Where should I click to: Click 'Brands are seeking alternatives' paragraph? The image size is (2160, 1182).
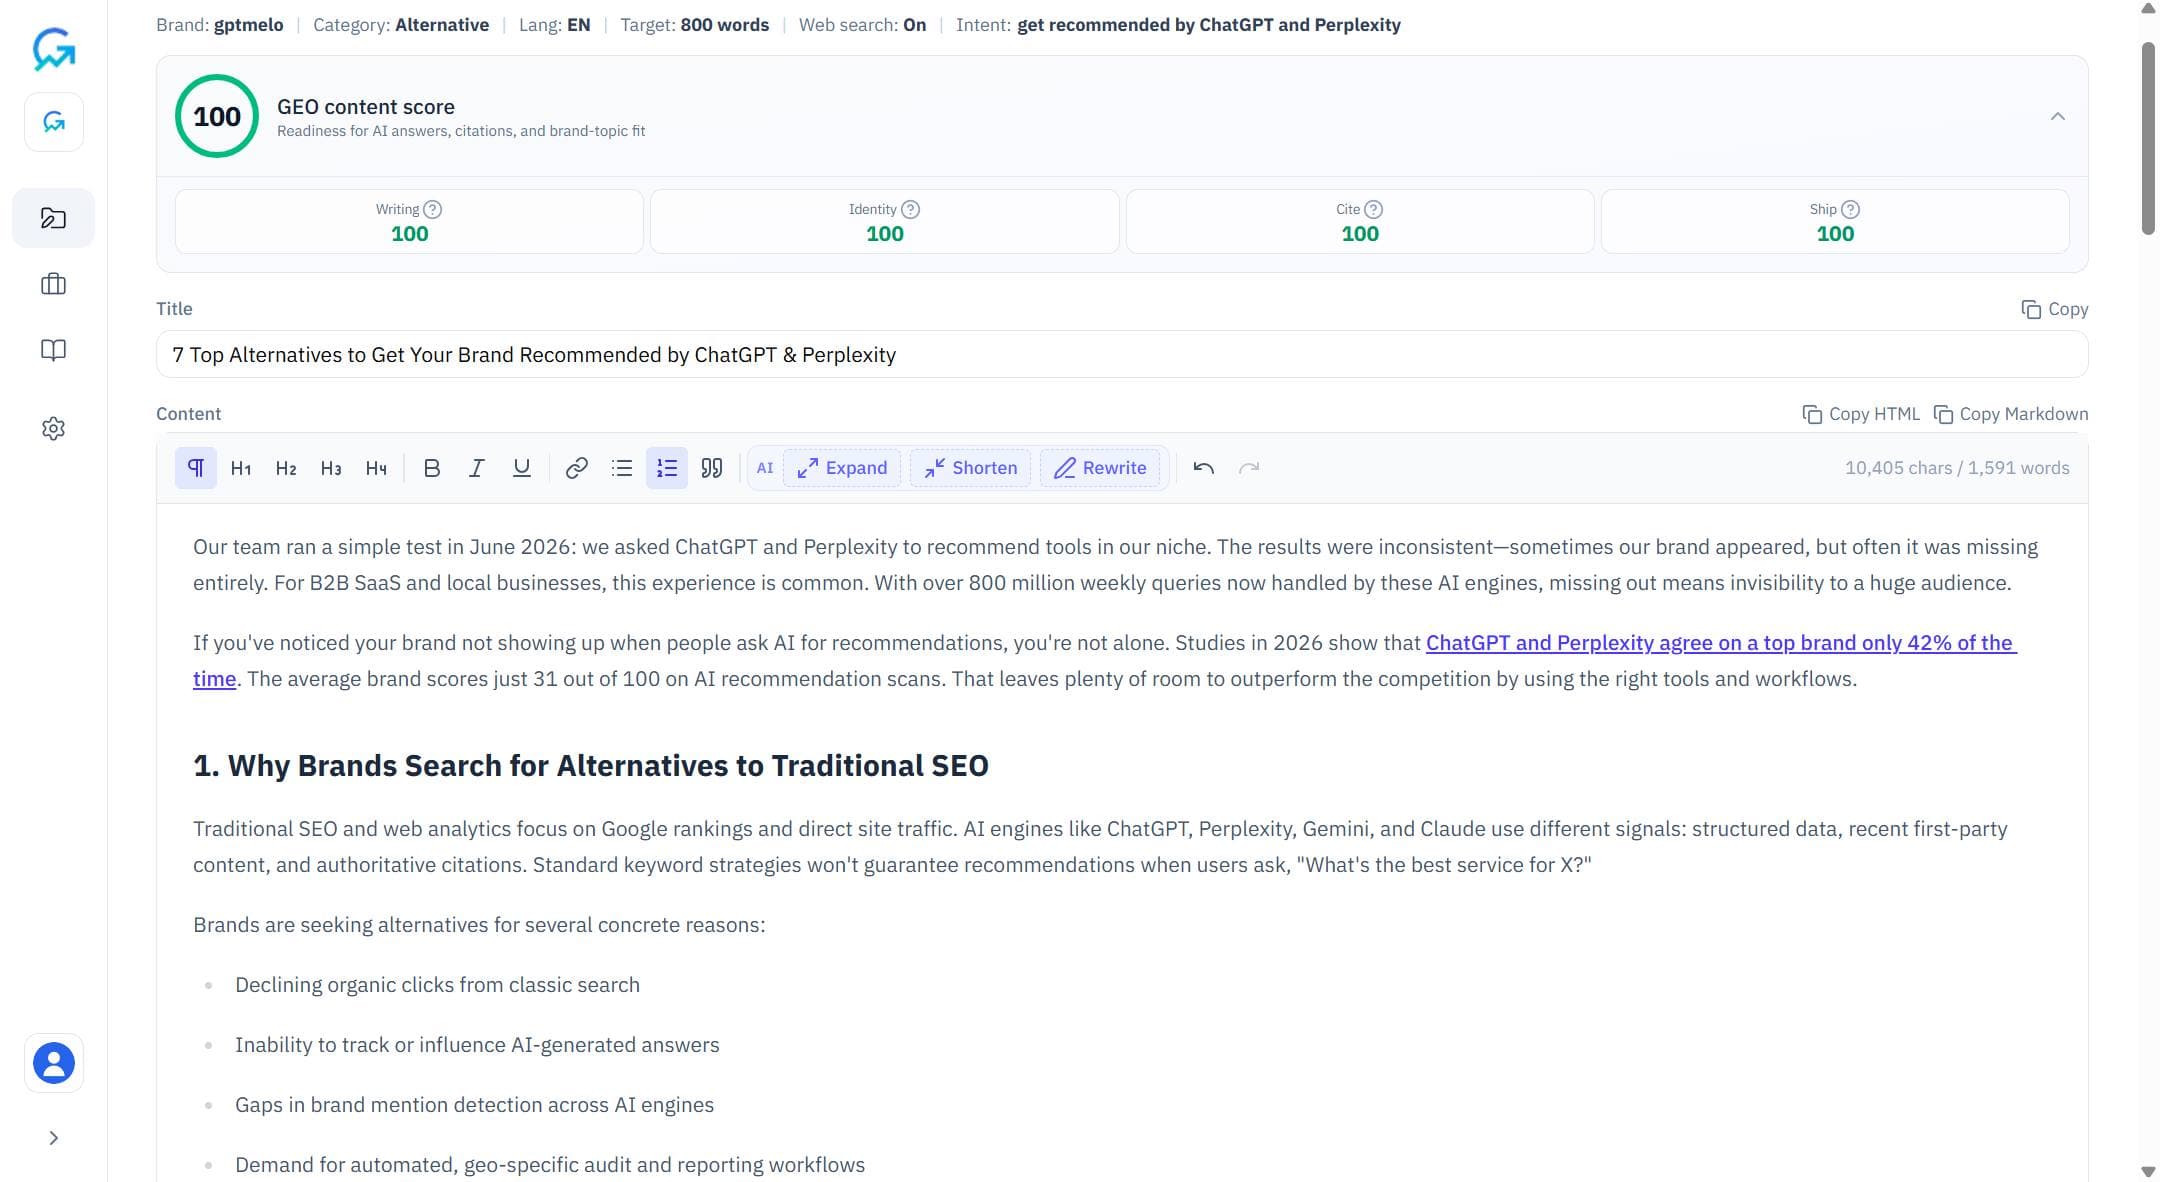click(x=479, y=925)
